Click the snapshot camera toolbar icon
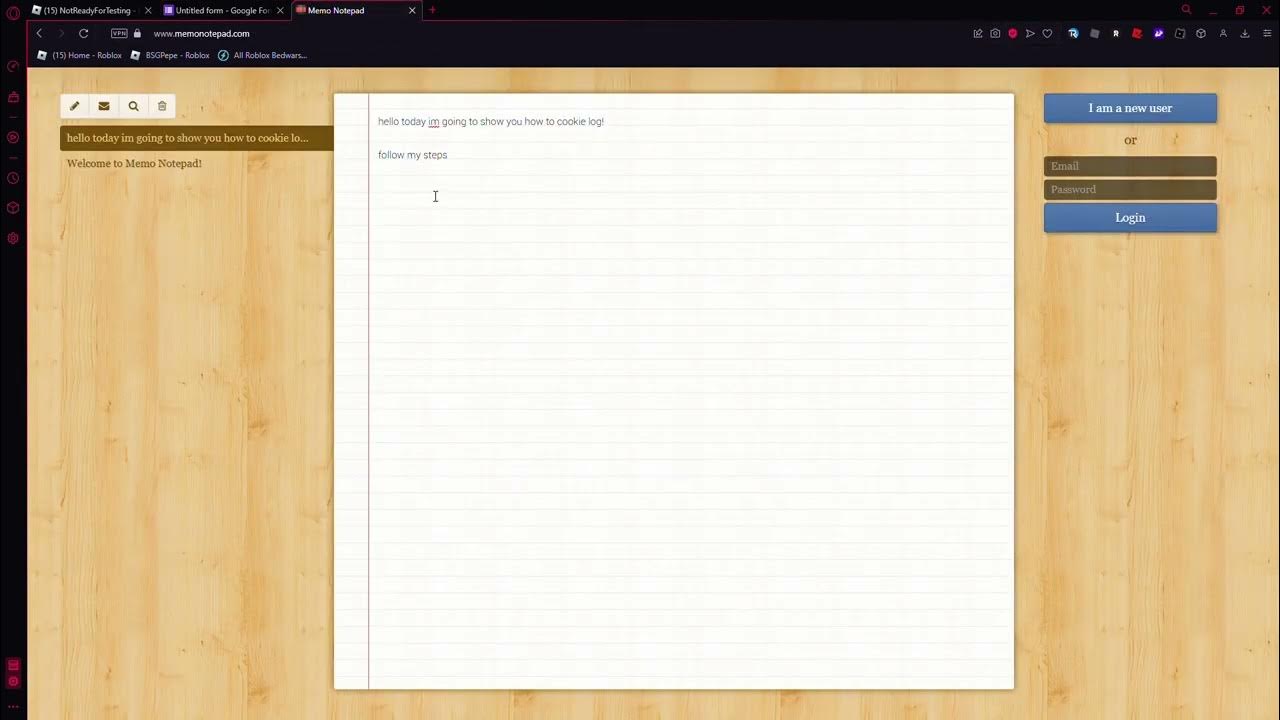This screenshot has width=1280, height=720. pos(995,33)
